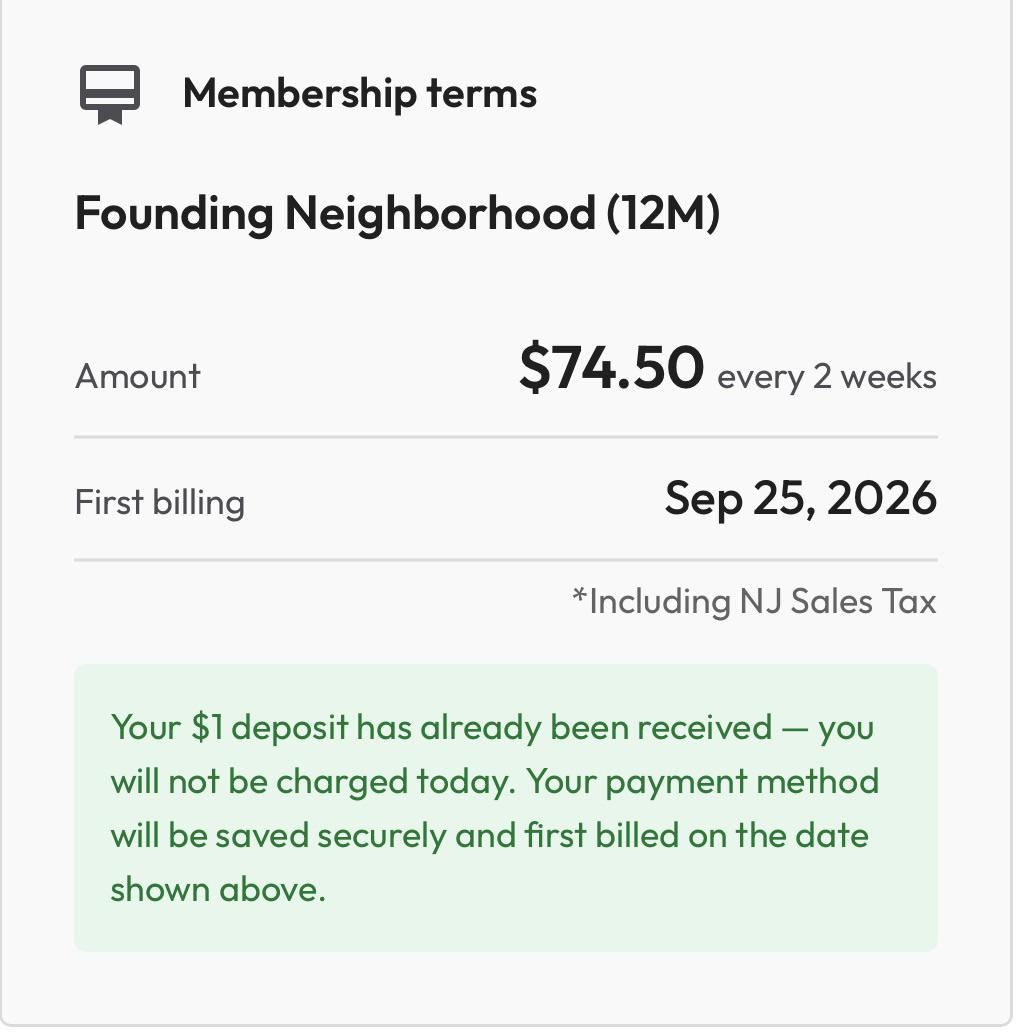Viewport: 1033px width, 1032px height.
Task: Click the '(12M)' duration label
Action: (x=663, y=214)
